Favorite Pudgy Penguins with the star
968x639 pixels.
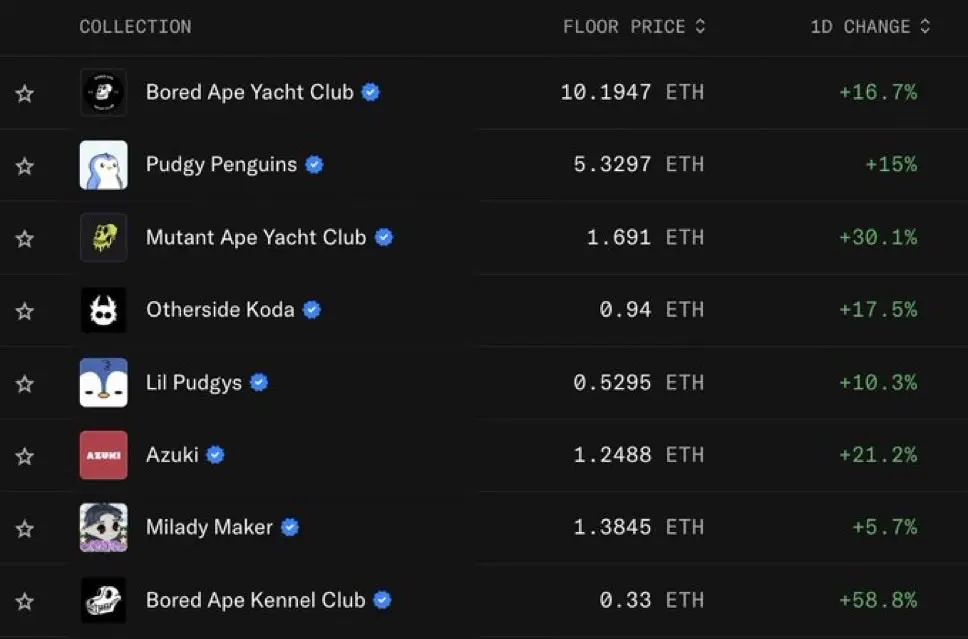(25, 166)
